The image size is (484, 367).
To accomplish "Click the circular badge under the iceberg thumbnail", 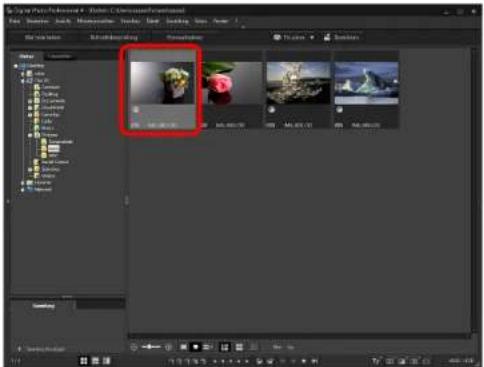I will (x=339, y=110).
